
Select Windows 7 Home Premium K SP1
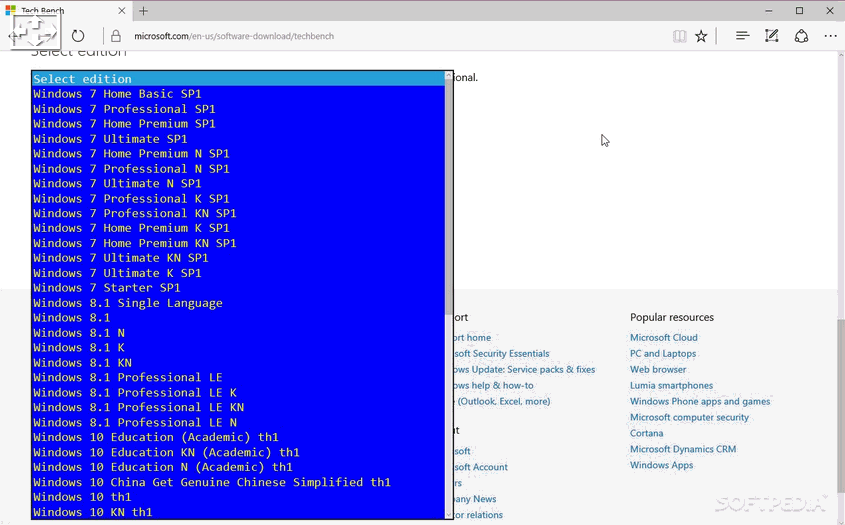tap(238, 228)
